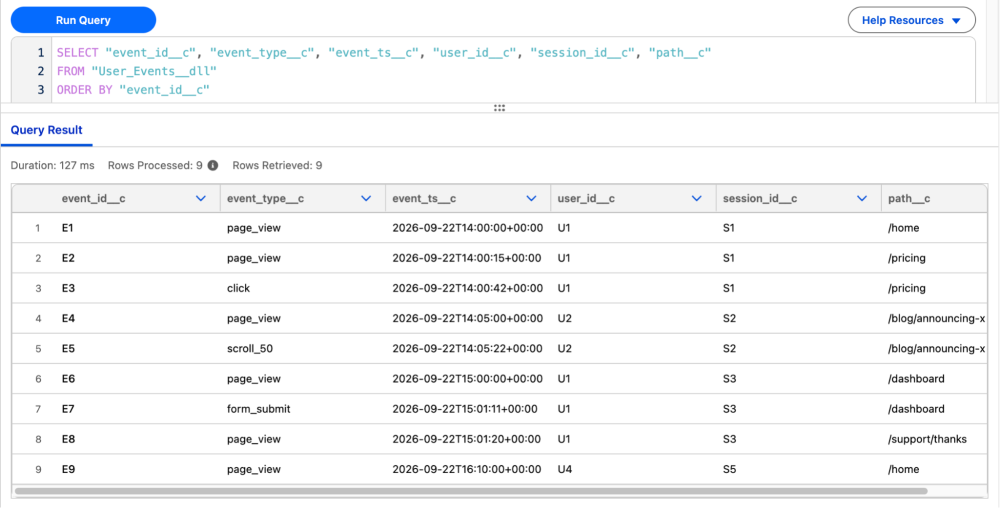Click the /dashboard path cell in row E6
The image size is (1000, 508).
916,379
